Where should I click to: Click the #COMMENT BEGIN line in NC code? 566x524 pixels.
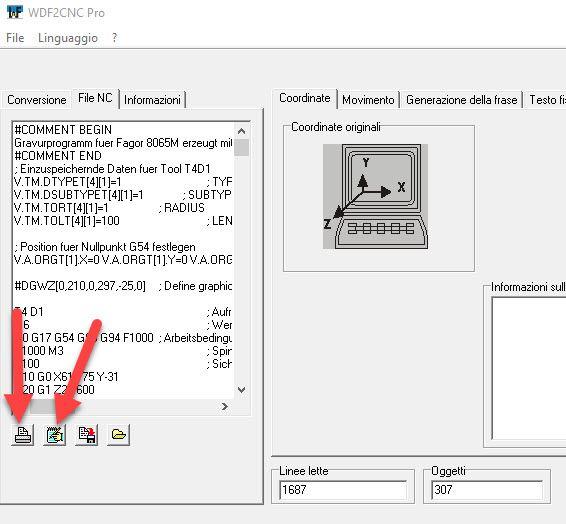[63, 130]
